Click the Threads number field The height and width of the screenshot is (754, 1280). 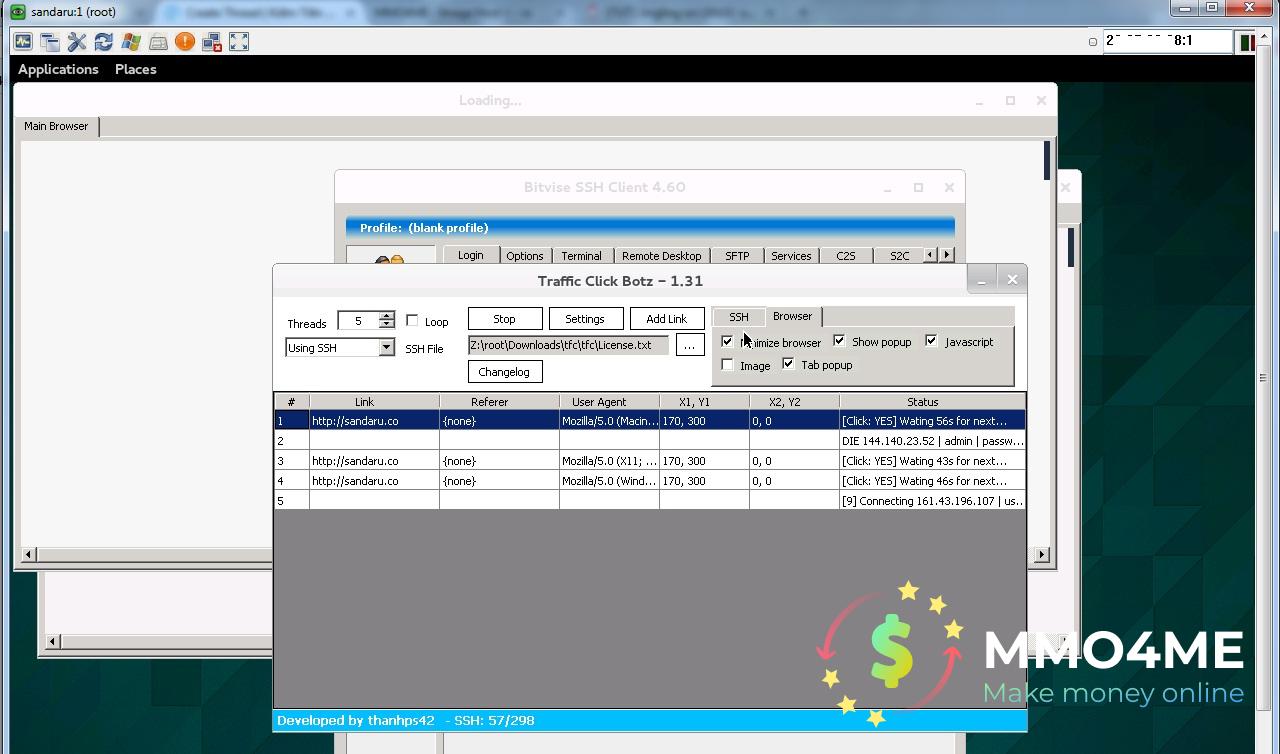(358, 321)
